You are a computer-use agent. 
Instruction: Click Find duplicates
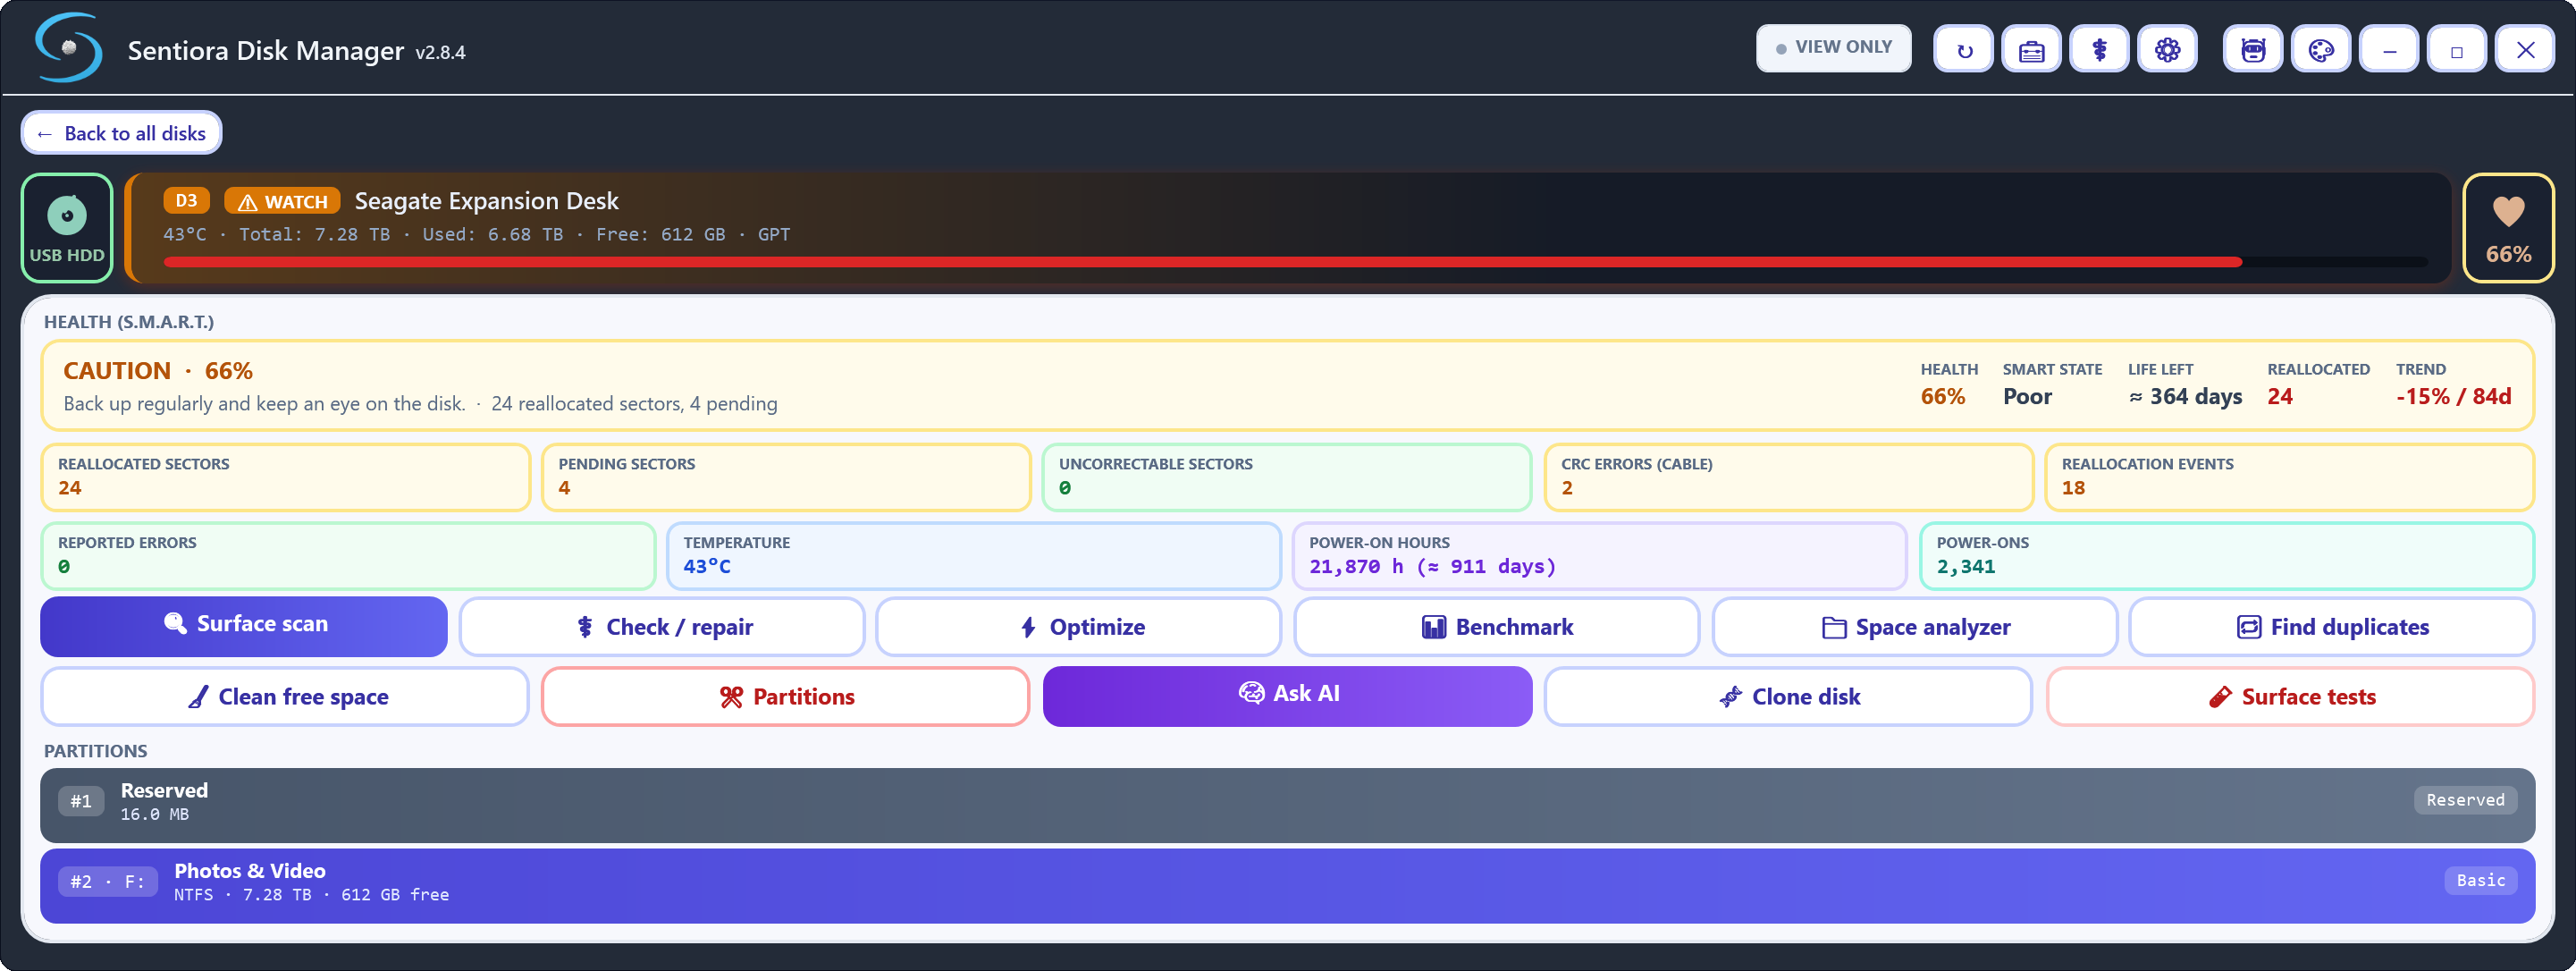click(x=2332, y=627)
